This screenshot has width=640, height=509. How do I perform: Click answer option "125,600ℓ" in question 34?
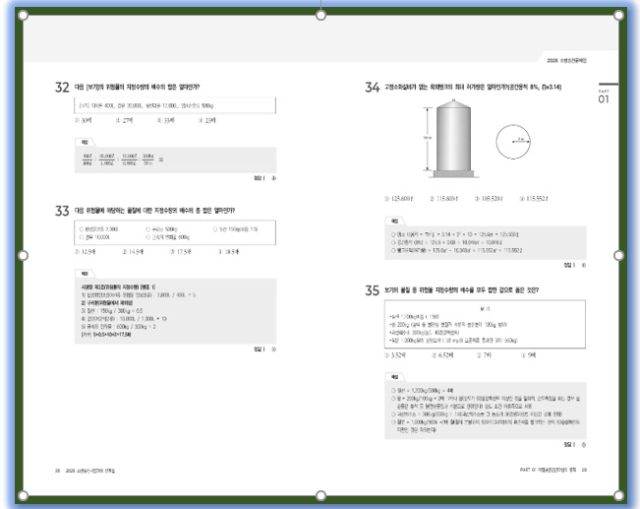[399, 199]
